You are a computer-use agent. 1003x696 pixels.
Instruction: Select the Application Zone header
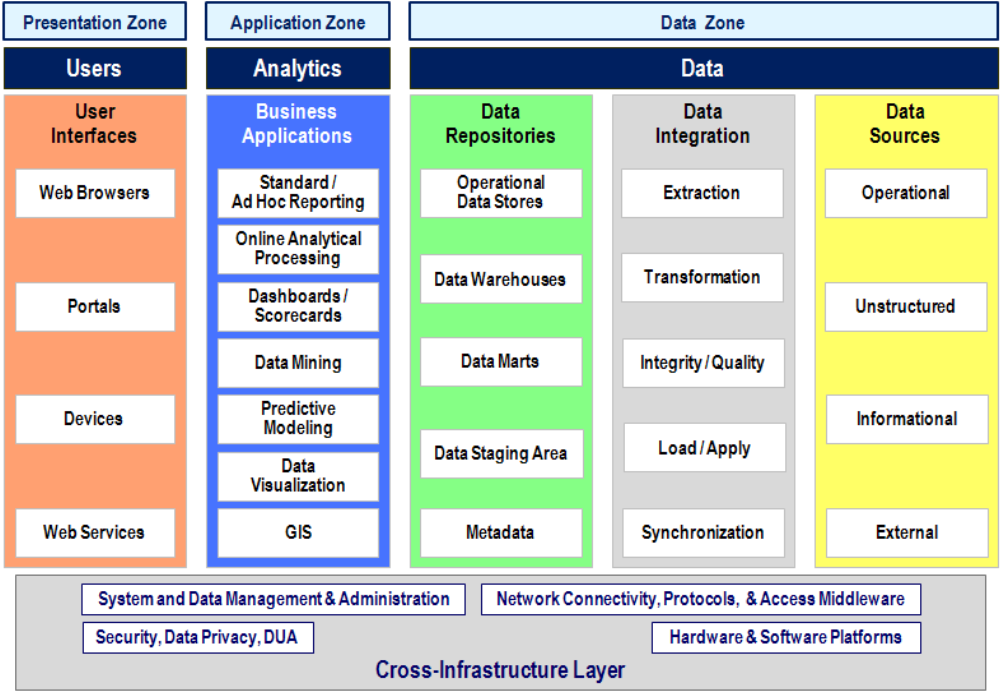click(x=297, y=22)
